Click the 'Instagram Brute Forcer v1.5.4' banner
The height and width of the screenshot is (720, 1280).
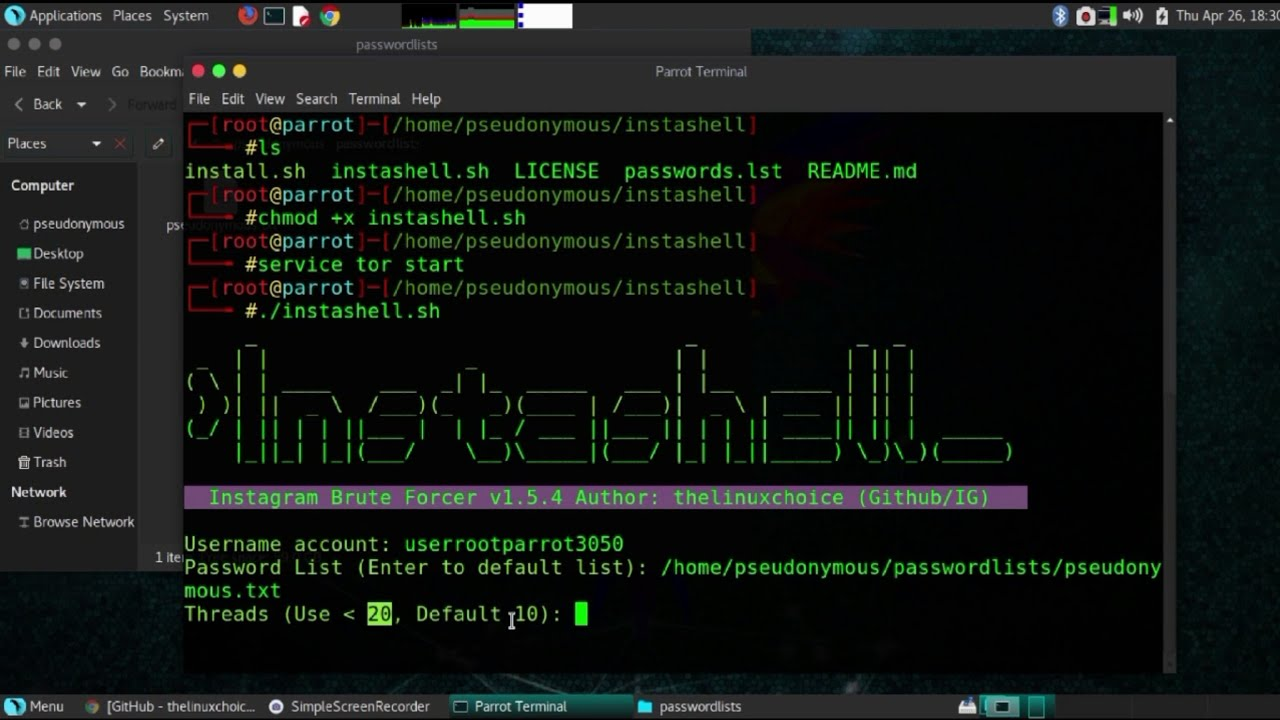605,497
